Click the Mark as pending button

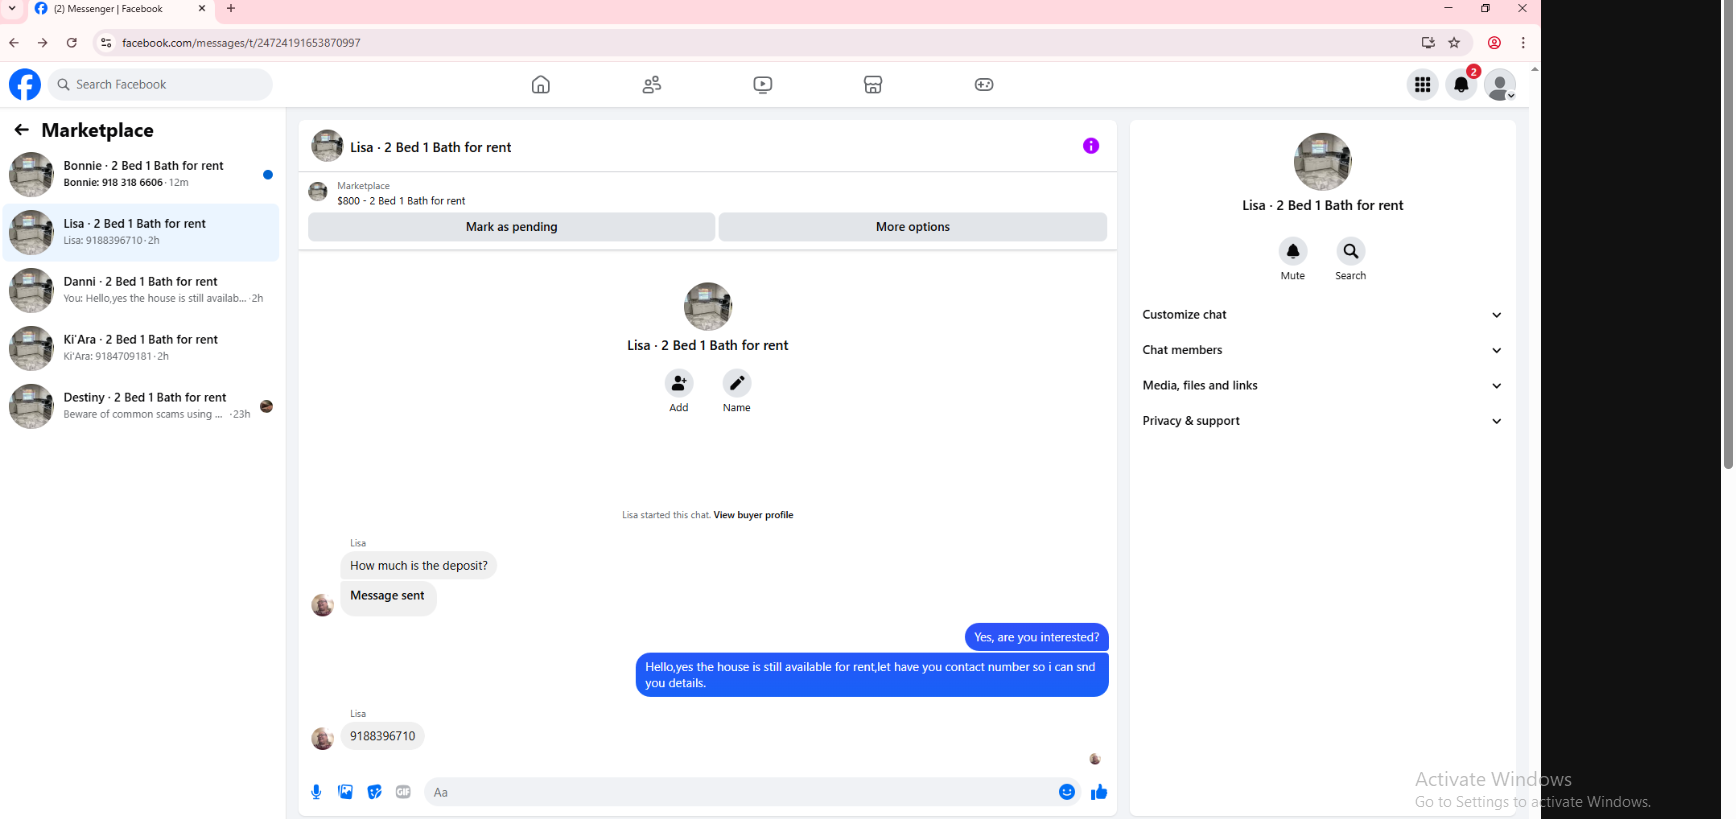pos(511,227)
